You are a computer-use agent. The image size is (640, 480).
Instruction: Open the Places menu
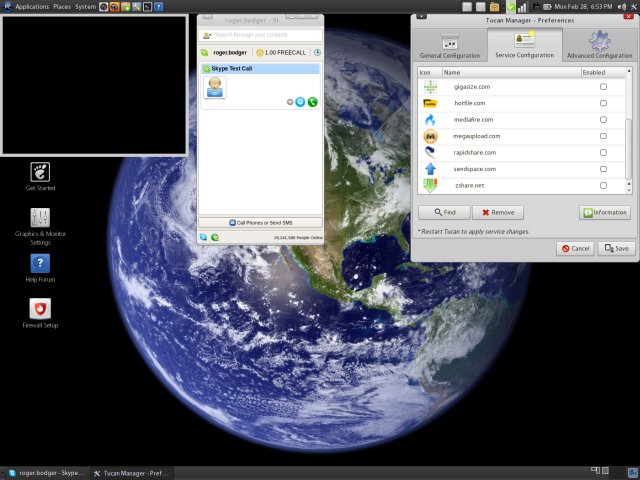click(62, 7)
